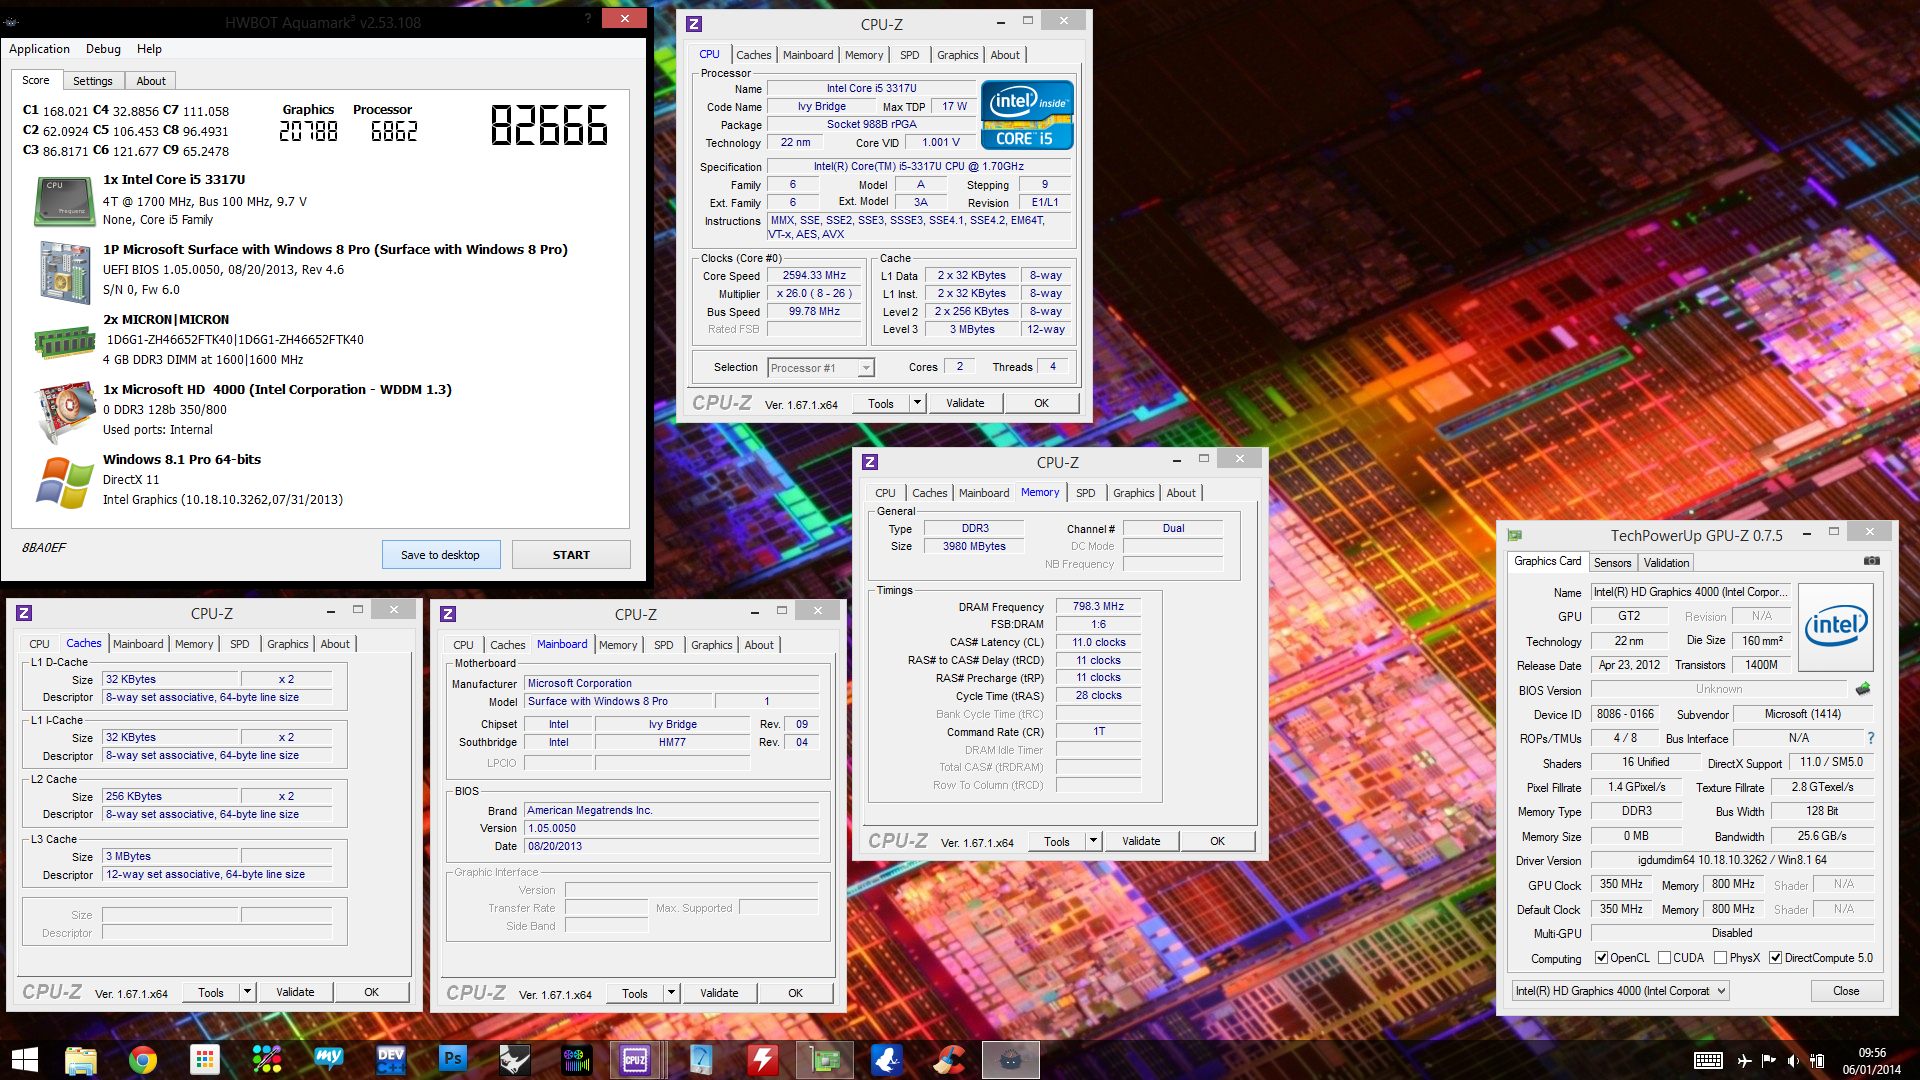
Task: Click Validate in CPU-Z CPU window
Action: [x=965, y=403]
